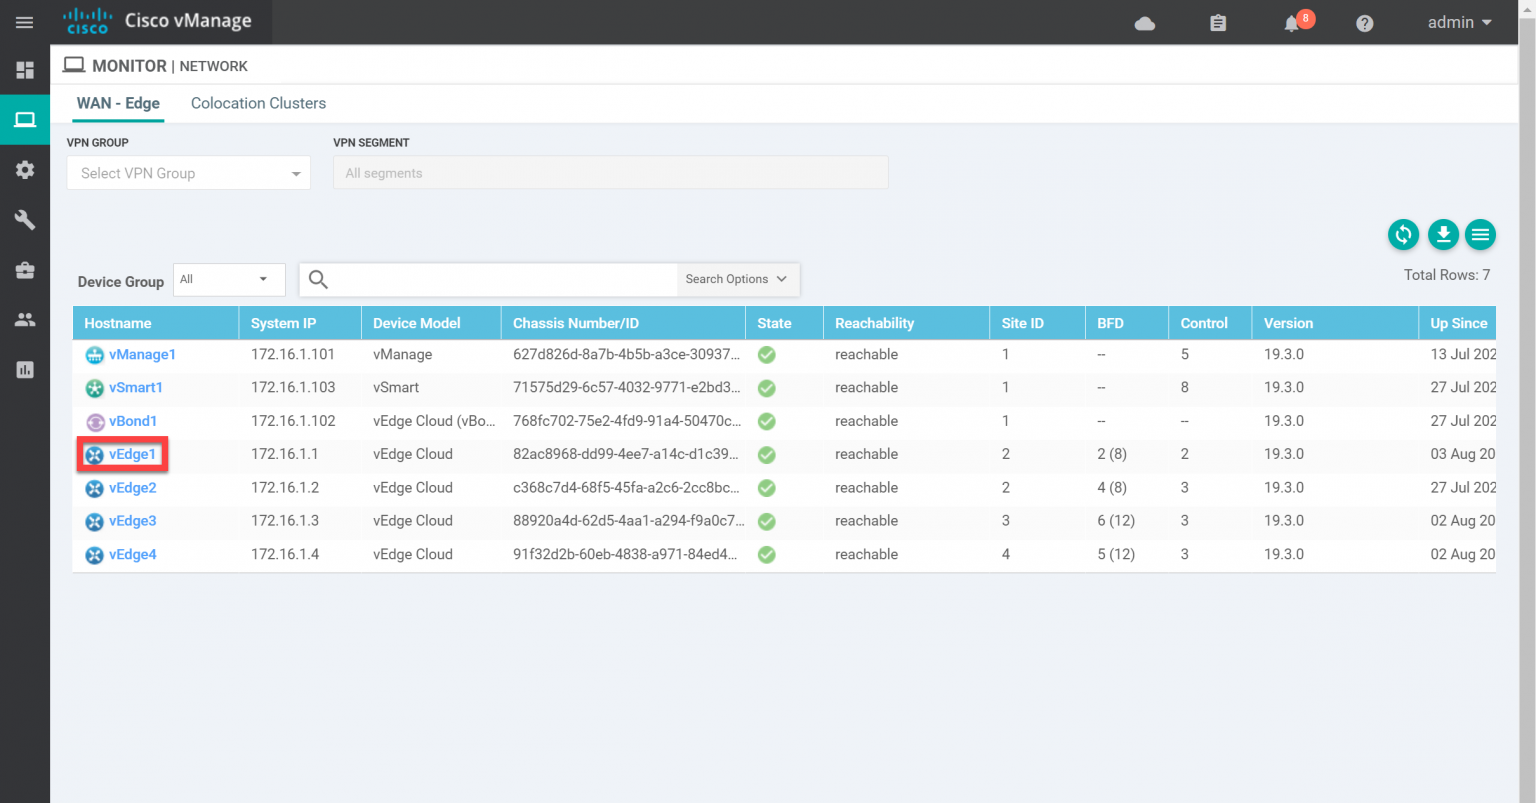The height and width of the screenshot is (803, 1536).
Task: Select the Monitor sidebar icon
Action: [25, 119]
